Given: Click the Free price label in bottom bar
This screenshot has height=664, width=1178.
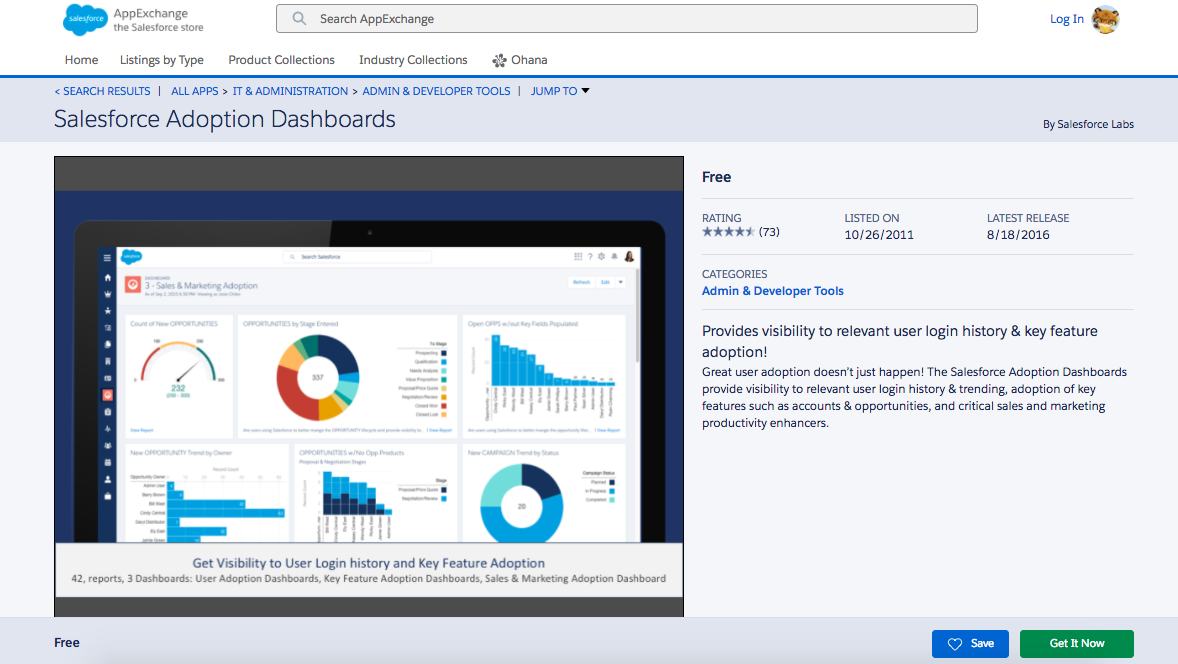Looking at the screenshot, I should [67, 643].
